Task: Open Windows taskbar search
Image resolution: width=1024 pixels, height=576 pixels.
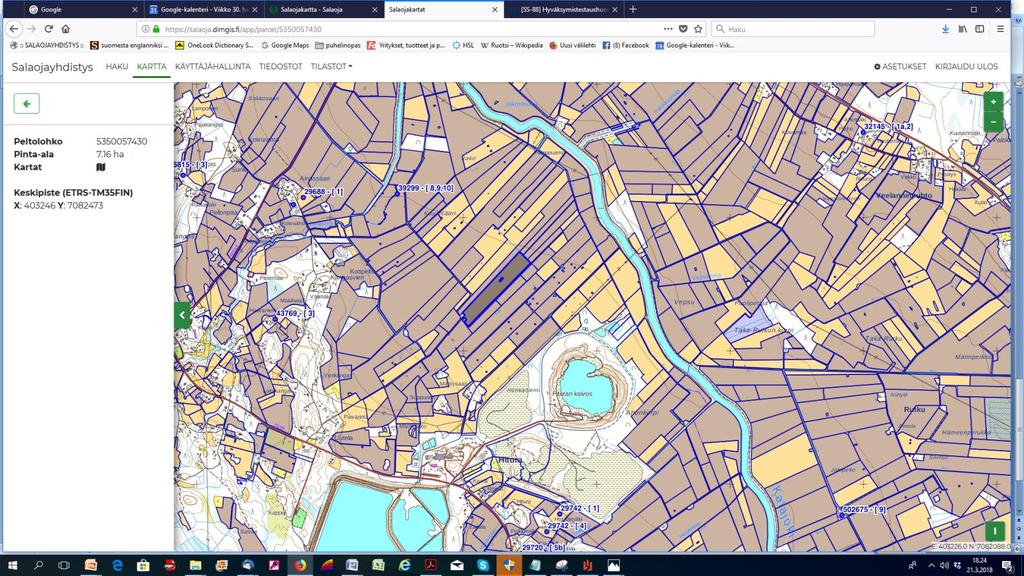Action: coord(38,565)
